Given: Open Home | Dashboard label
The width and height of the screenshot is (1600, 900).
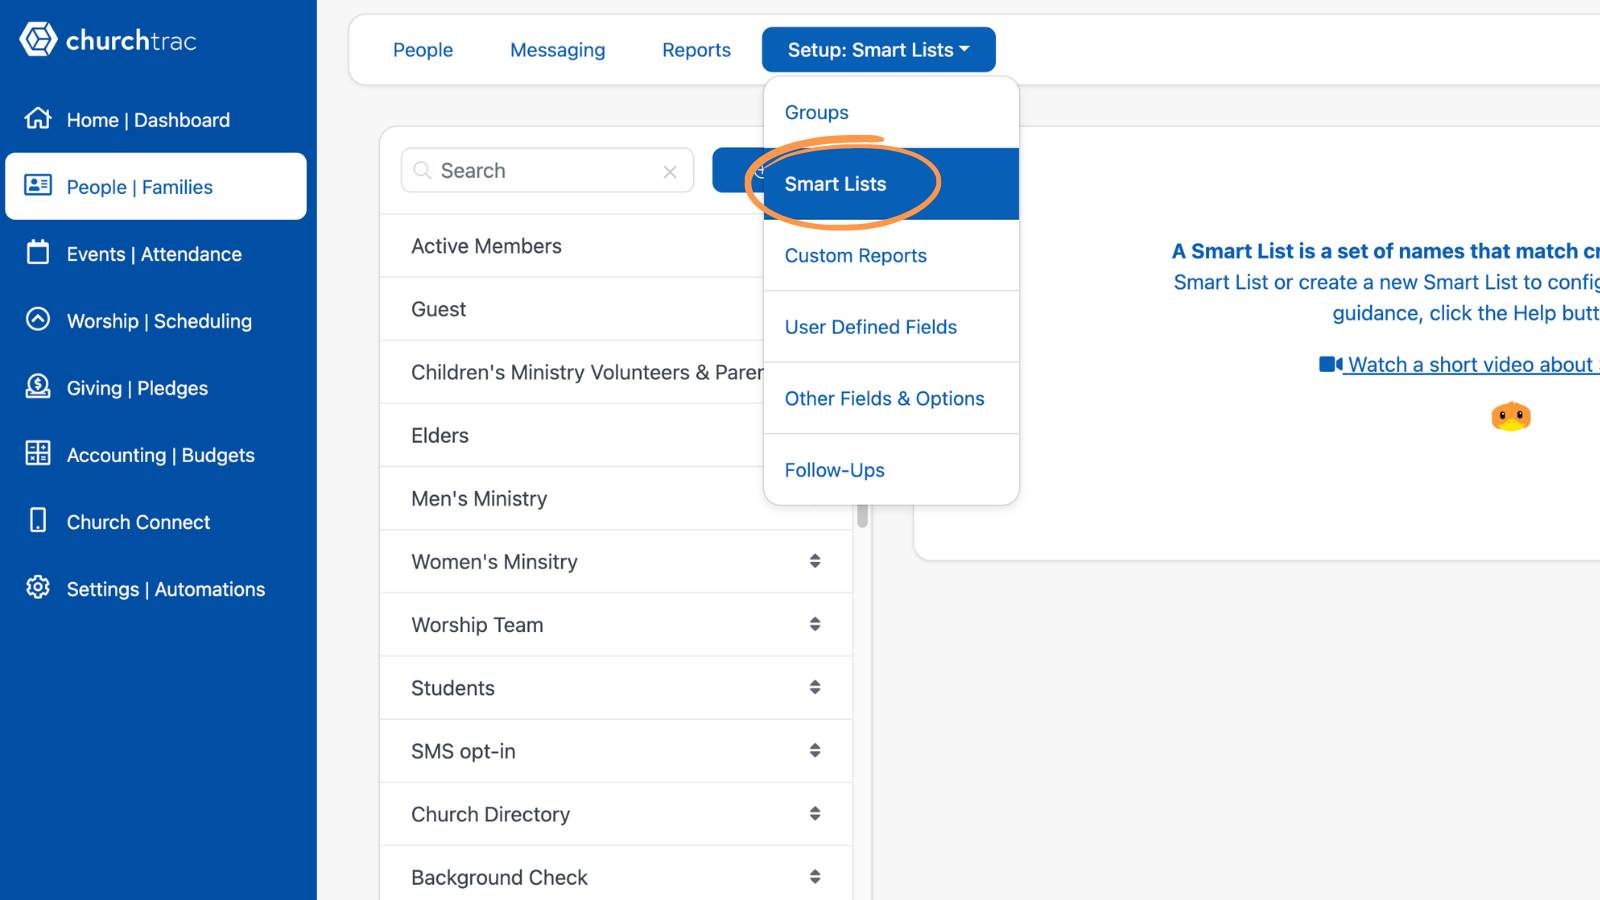Looking at the screenshot, I should pyautogui.click(x=148, y=120).
